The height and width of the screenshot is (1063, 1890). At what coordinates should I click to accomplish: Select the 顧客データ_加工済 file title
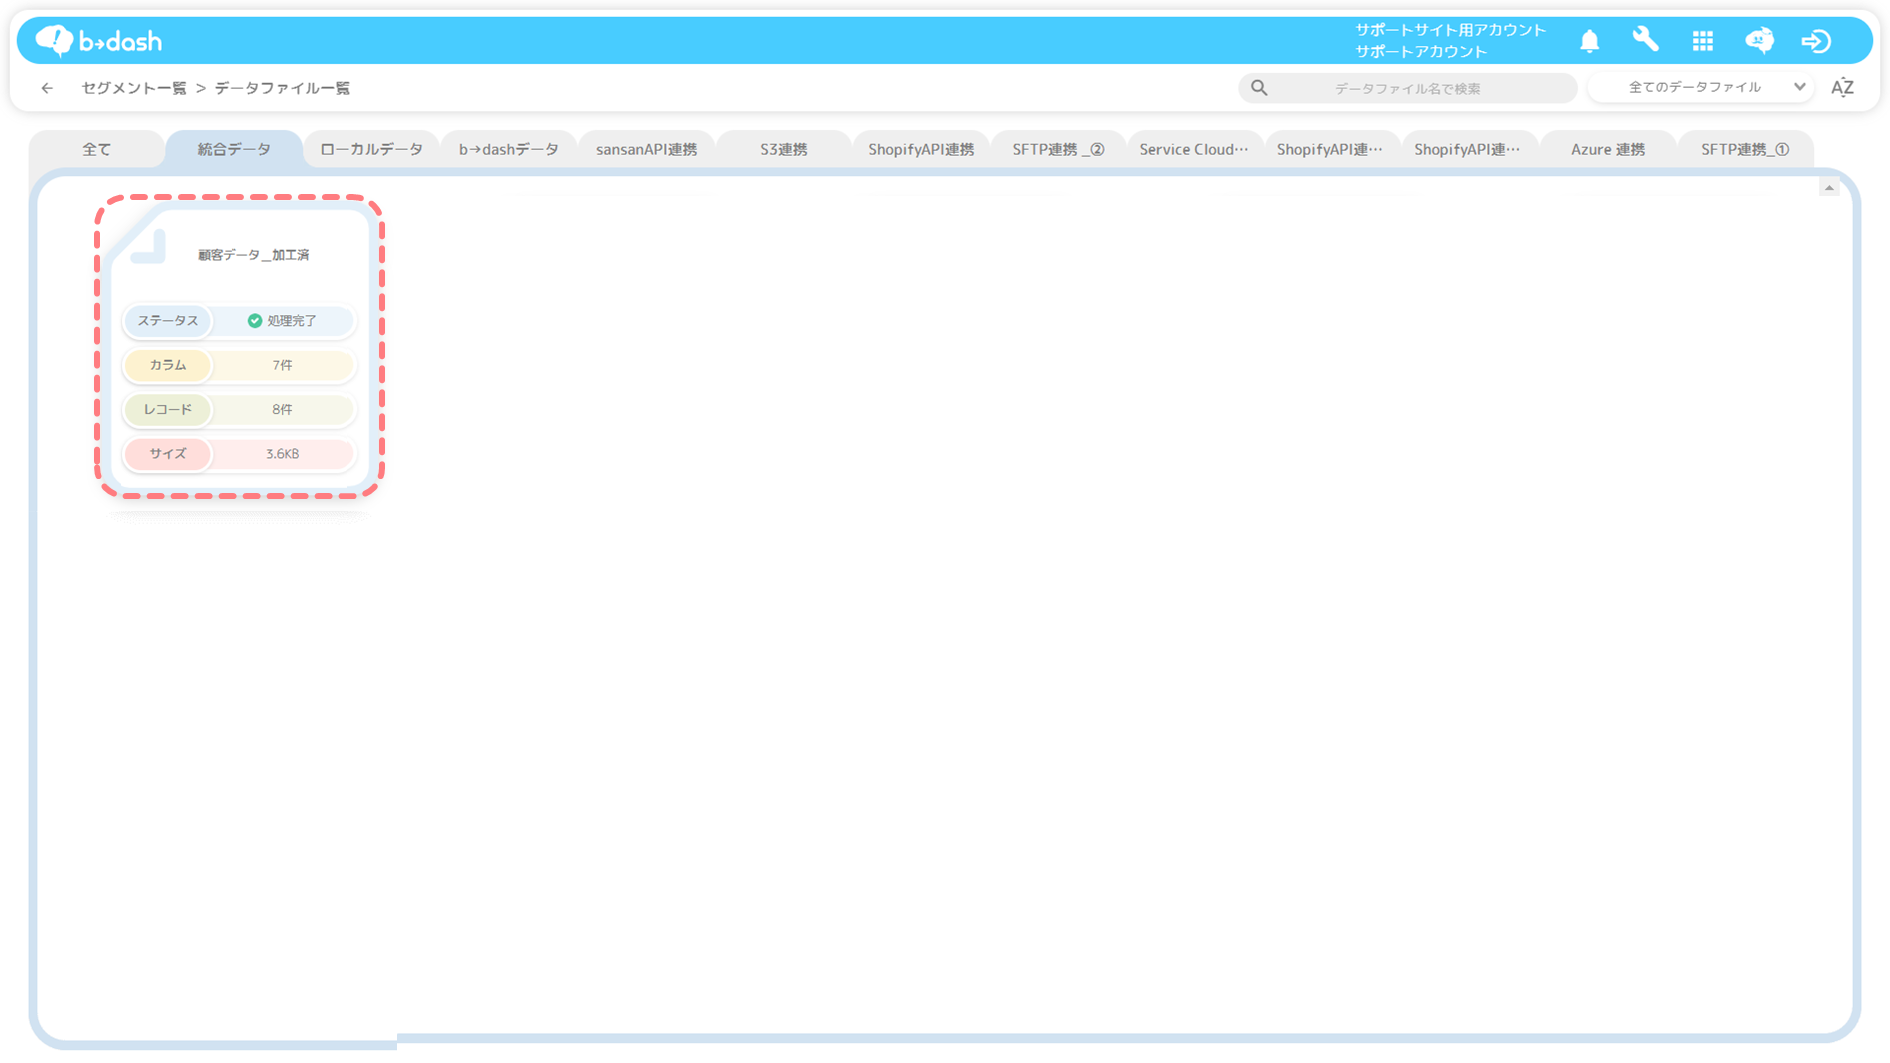[253, 255]
